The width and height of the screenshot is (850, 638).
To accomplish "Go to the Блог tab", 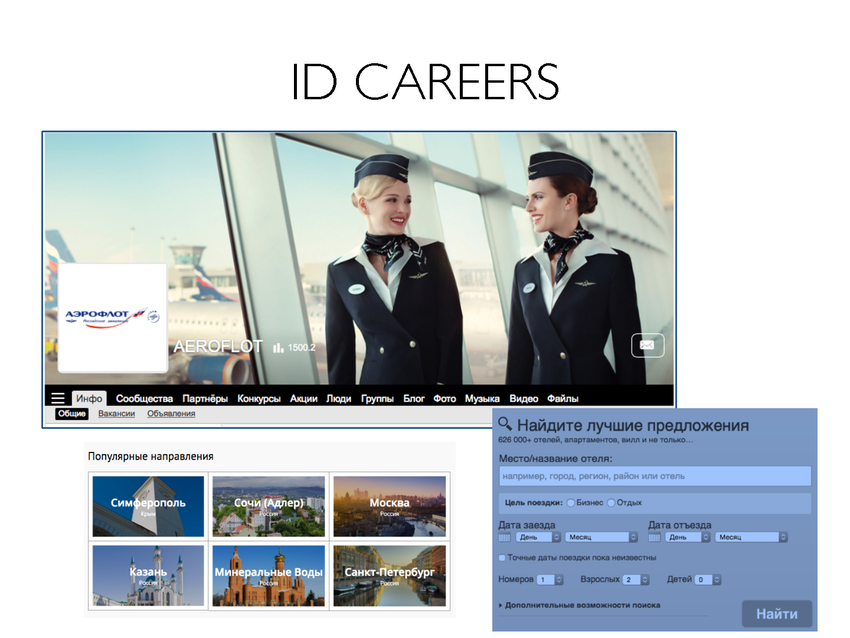I will (x=414, y=398).
